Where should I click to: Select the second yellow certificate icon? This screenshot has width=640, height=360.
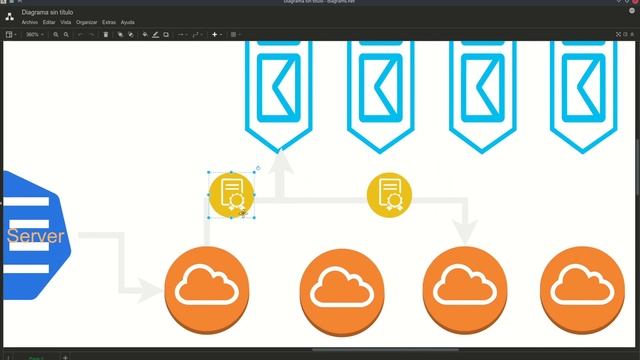[389, 195]
